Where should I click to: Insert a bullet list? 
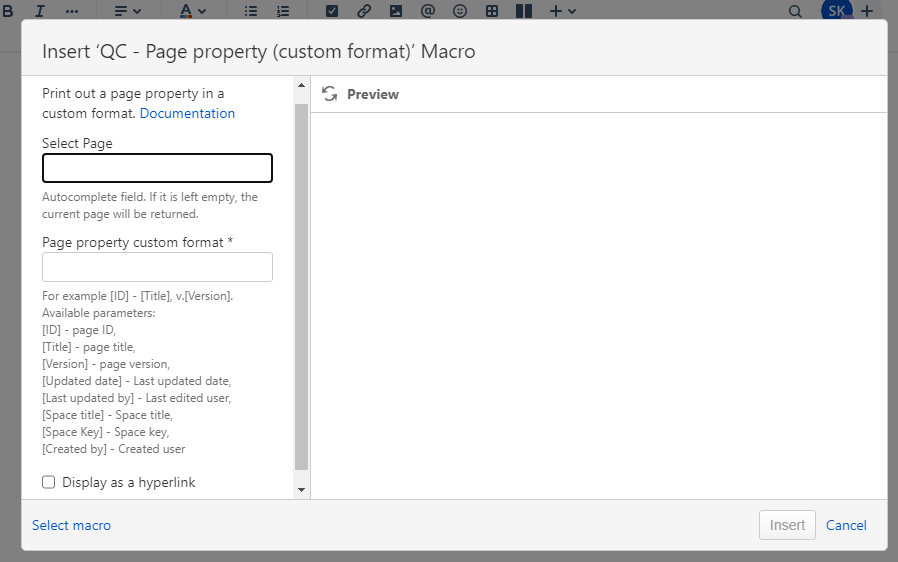[251, 11]
